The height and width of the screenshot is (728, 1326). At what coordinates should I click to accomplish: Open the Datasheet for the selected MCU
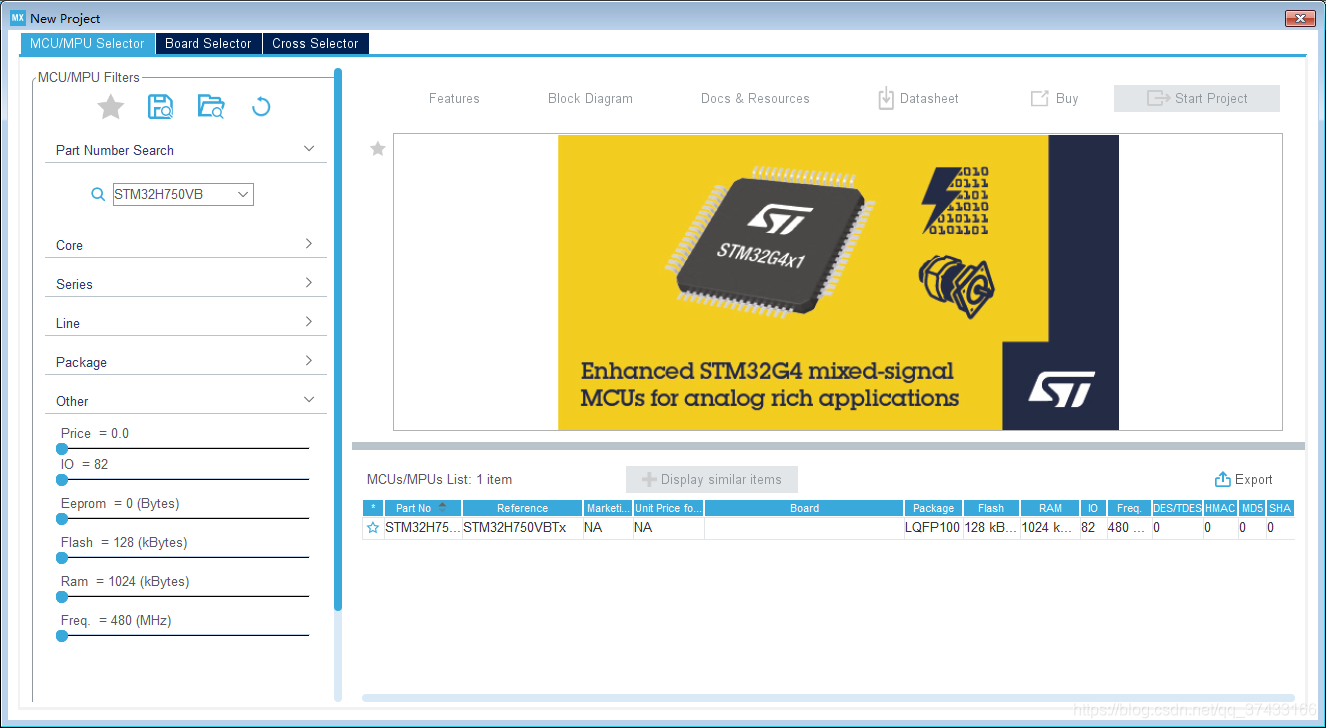point(917,98)
